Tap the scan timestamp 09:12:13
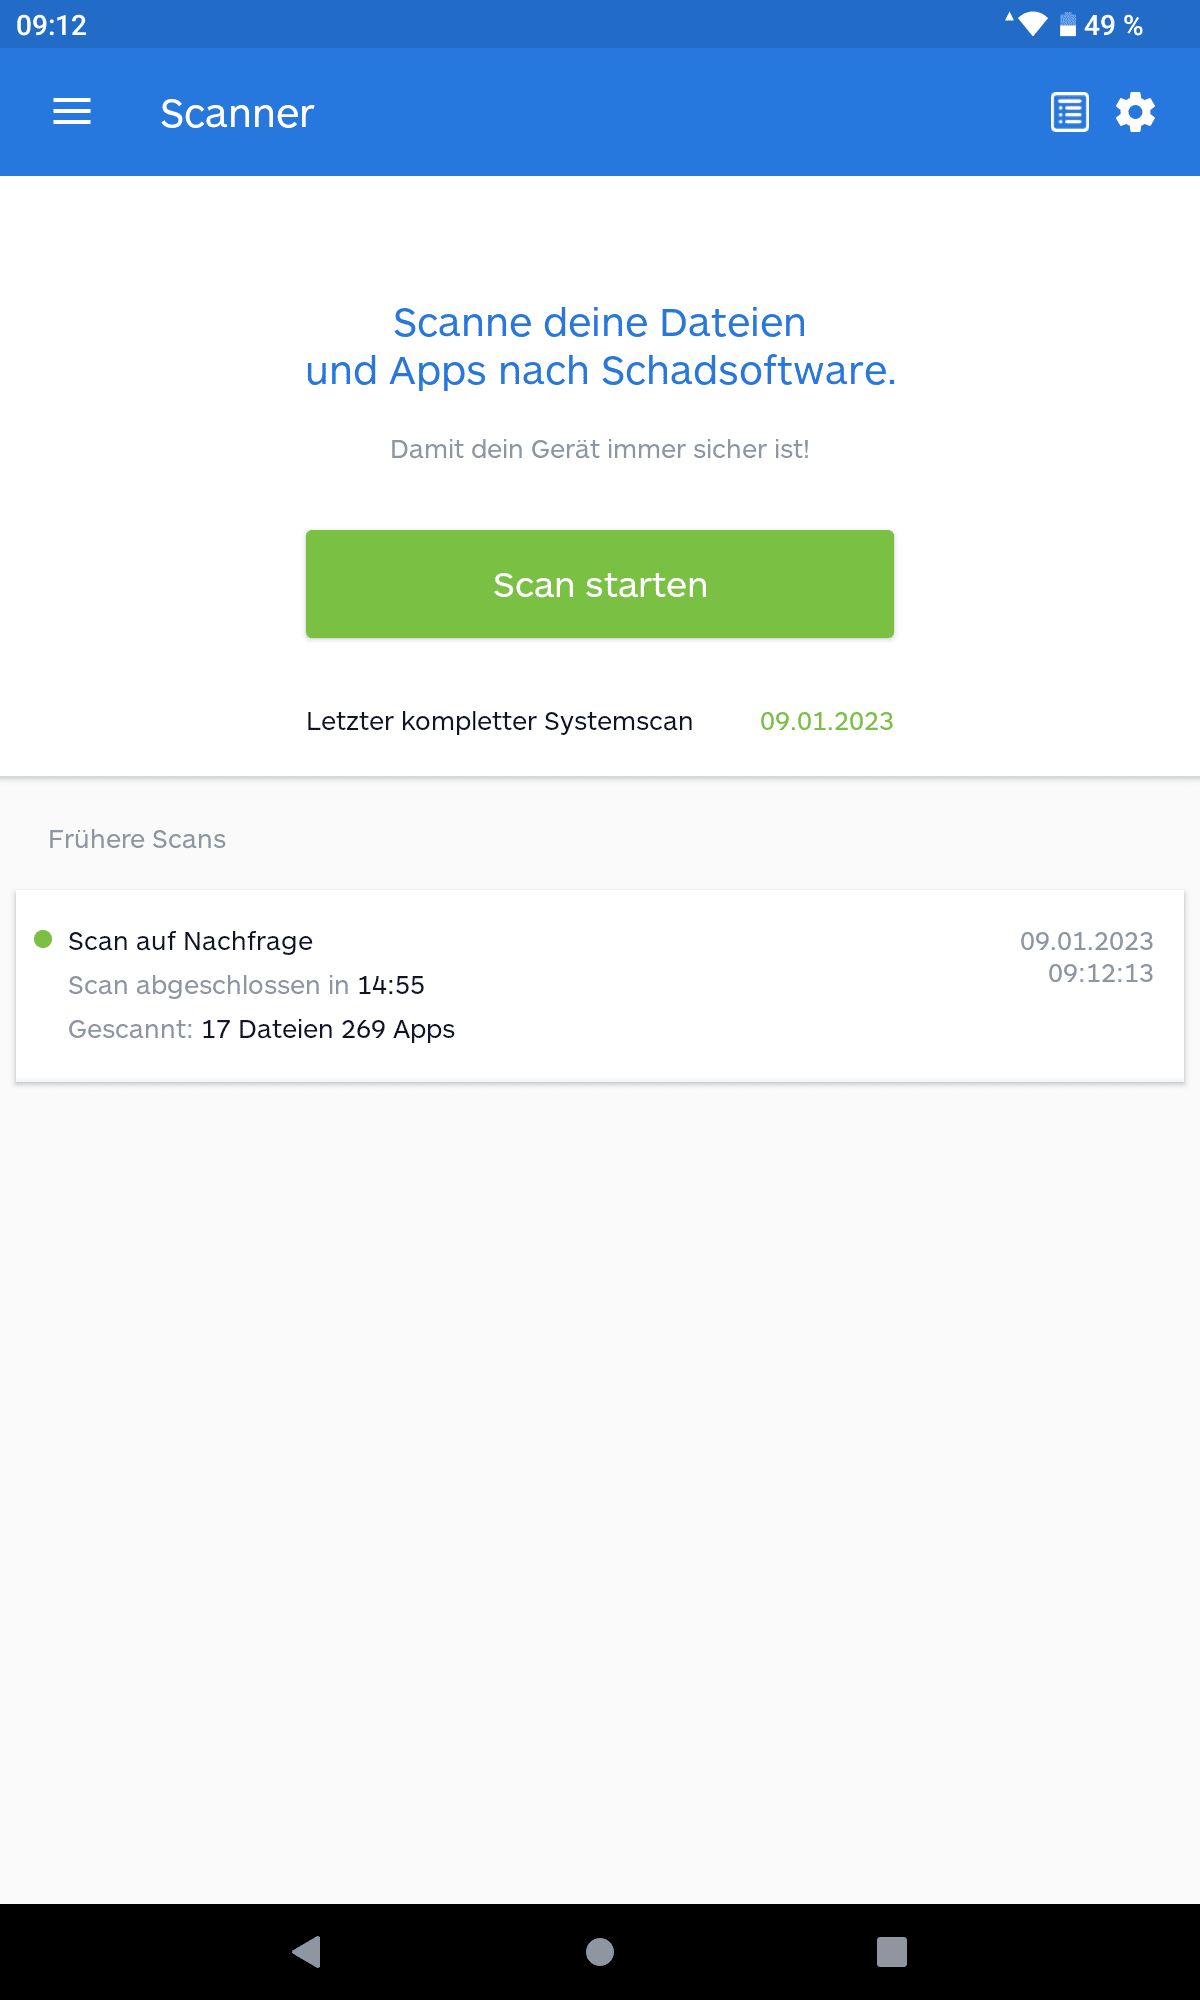 pos(1101,973)
